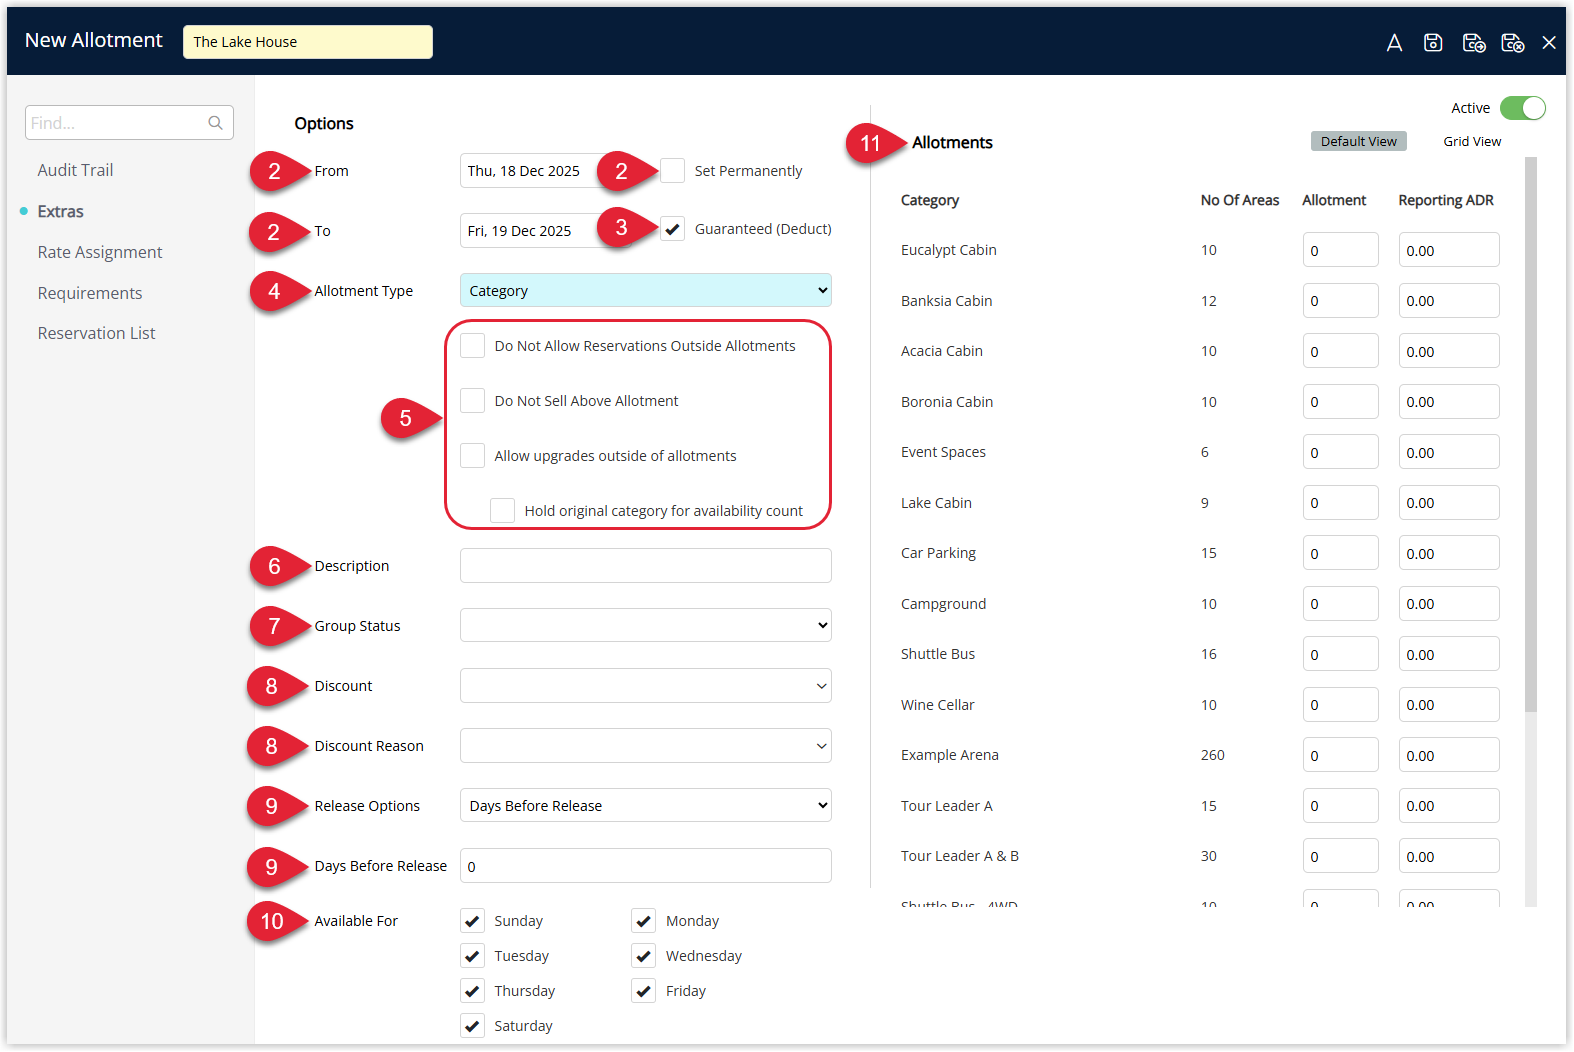The image size is (1574, 1052).
Task: Click Car Parking Allotment field
Action: coord(1341,553)
